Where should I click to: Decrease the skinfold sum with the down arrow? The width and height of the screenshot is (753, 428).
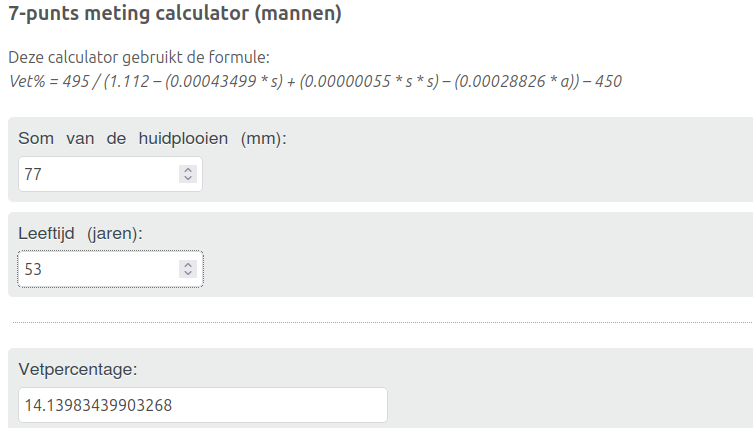187,178
